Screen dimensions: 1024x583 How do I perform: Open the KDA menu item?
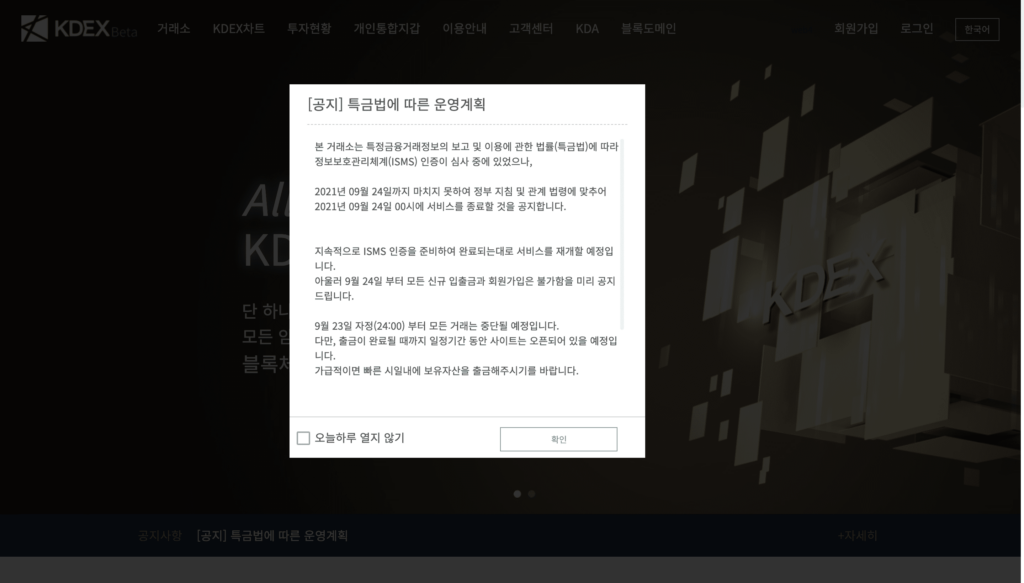coord(587,29)
